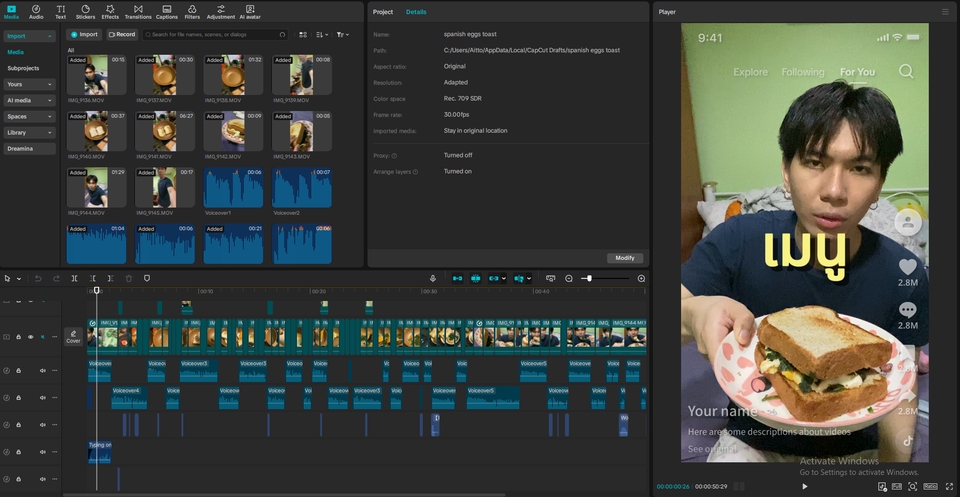The height and width of the screenshot is (497, 960).
Task: Expand the AI media sidebar section
Action: [x=29, y=100]
